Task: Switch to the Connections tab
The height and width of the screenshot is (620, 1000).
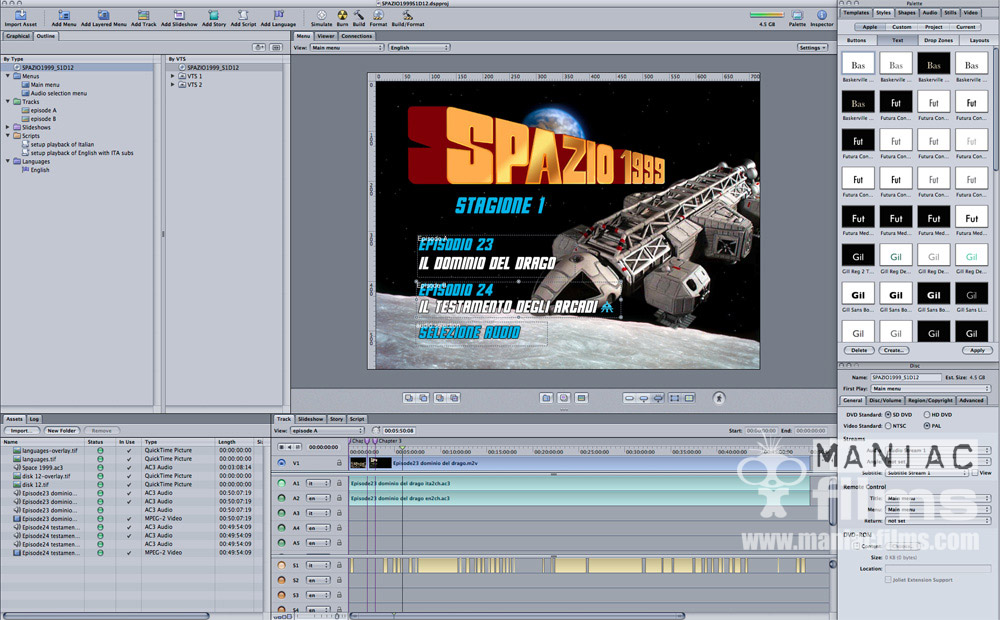Action: 357,36
